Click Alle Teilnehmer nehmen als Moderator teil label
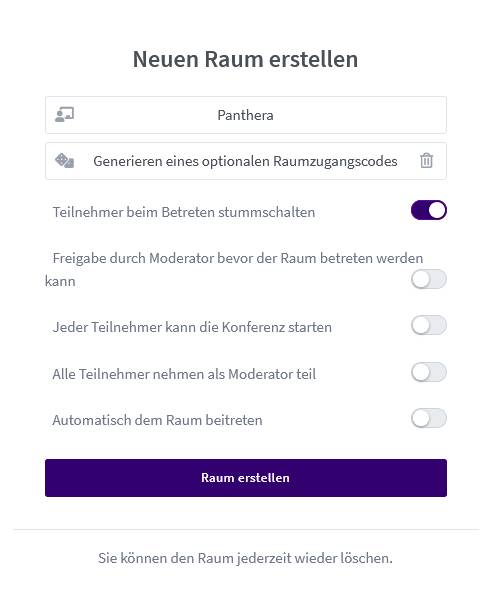 click(184, 374)
